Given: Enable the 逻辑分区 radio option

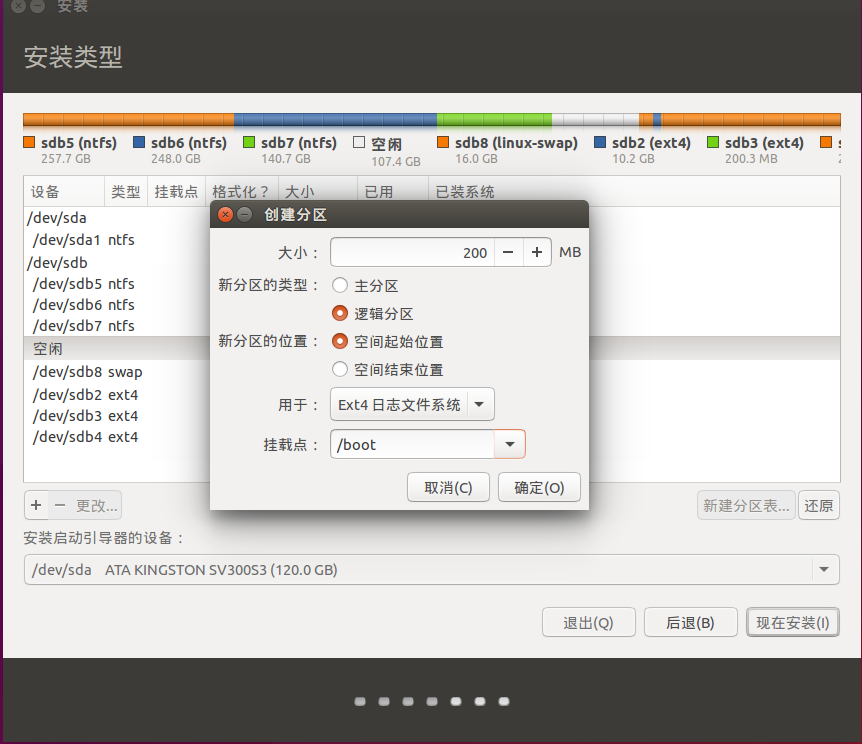Looking at the screenshot, I should click(339, 312).
